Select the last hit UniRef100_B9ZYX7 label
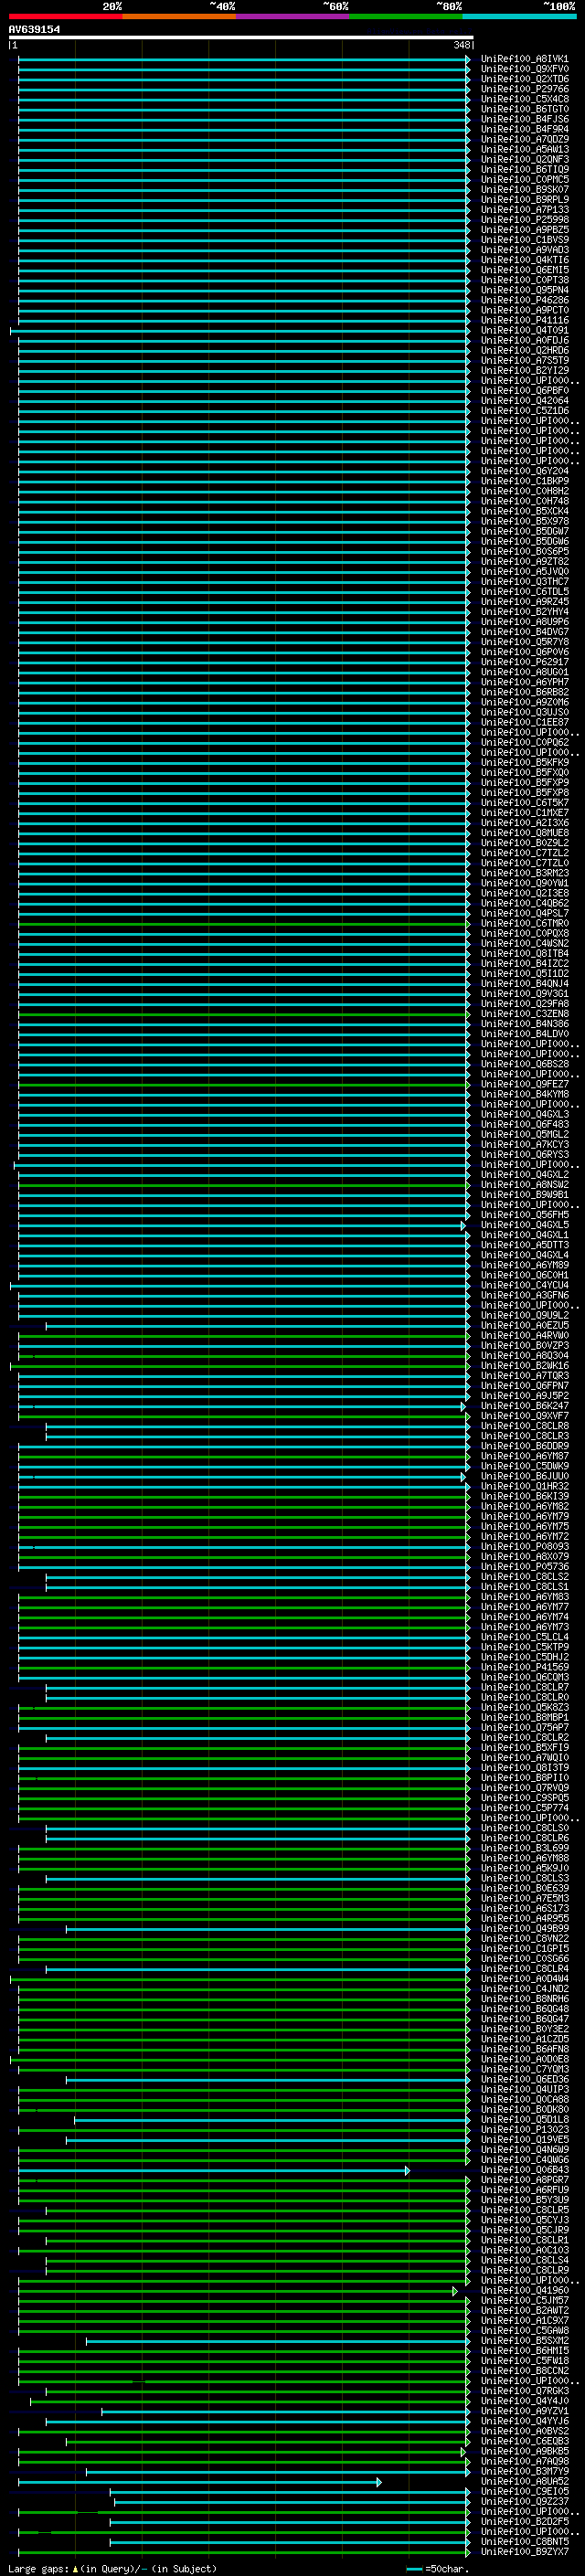 tap(524, 2552)
